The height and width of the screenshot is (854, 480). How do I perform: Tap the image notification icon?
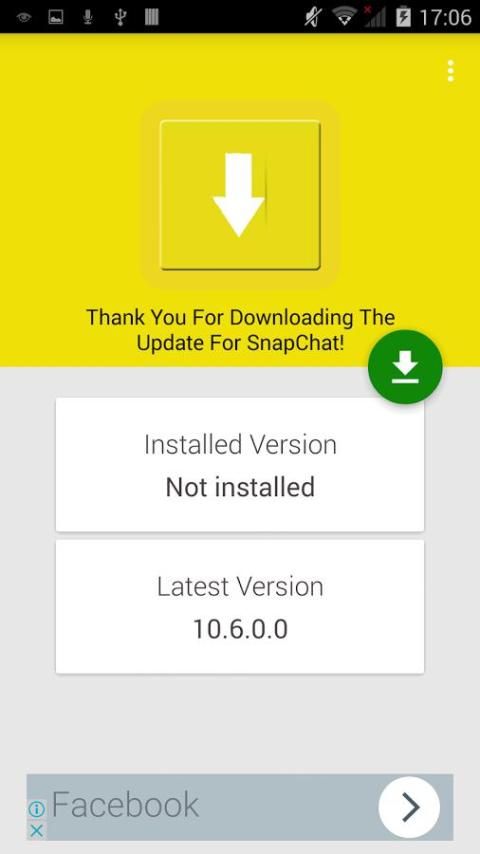coord(56,17)
